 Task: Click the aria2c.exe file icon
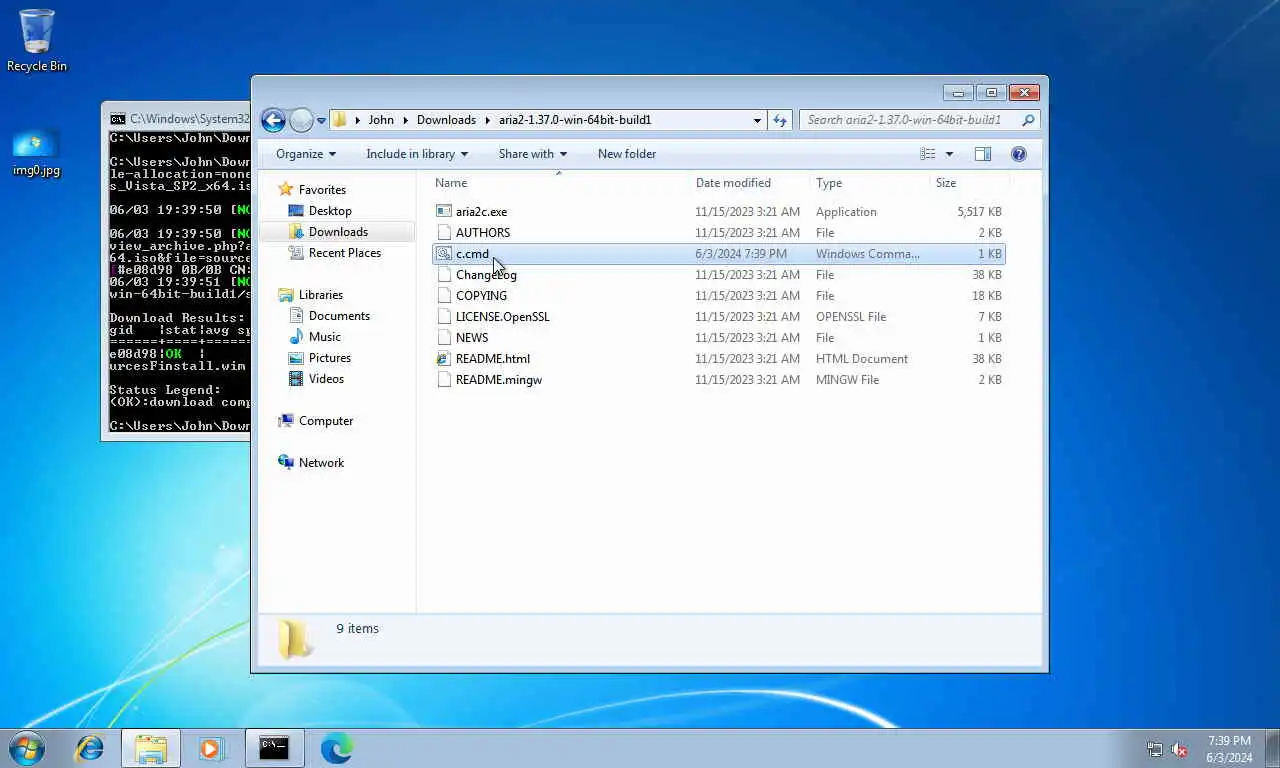(x=444, y=212)
